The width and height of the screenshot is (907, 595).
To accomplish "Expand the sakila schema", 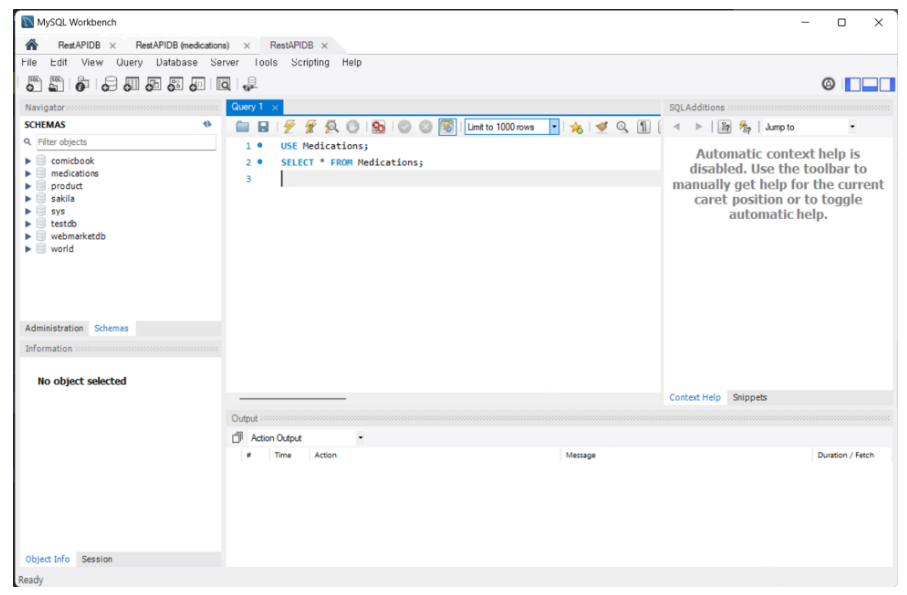I will click(x=28, y=199).
